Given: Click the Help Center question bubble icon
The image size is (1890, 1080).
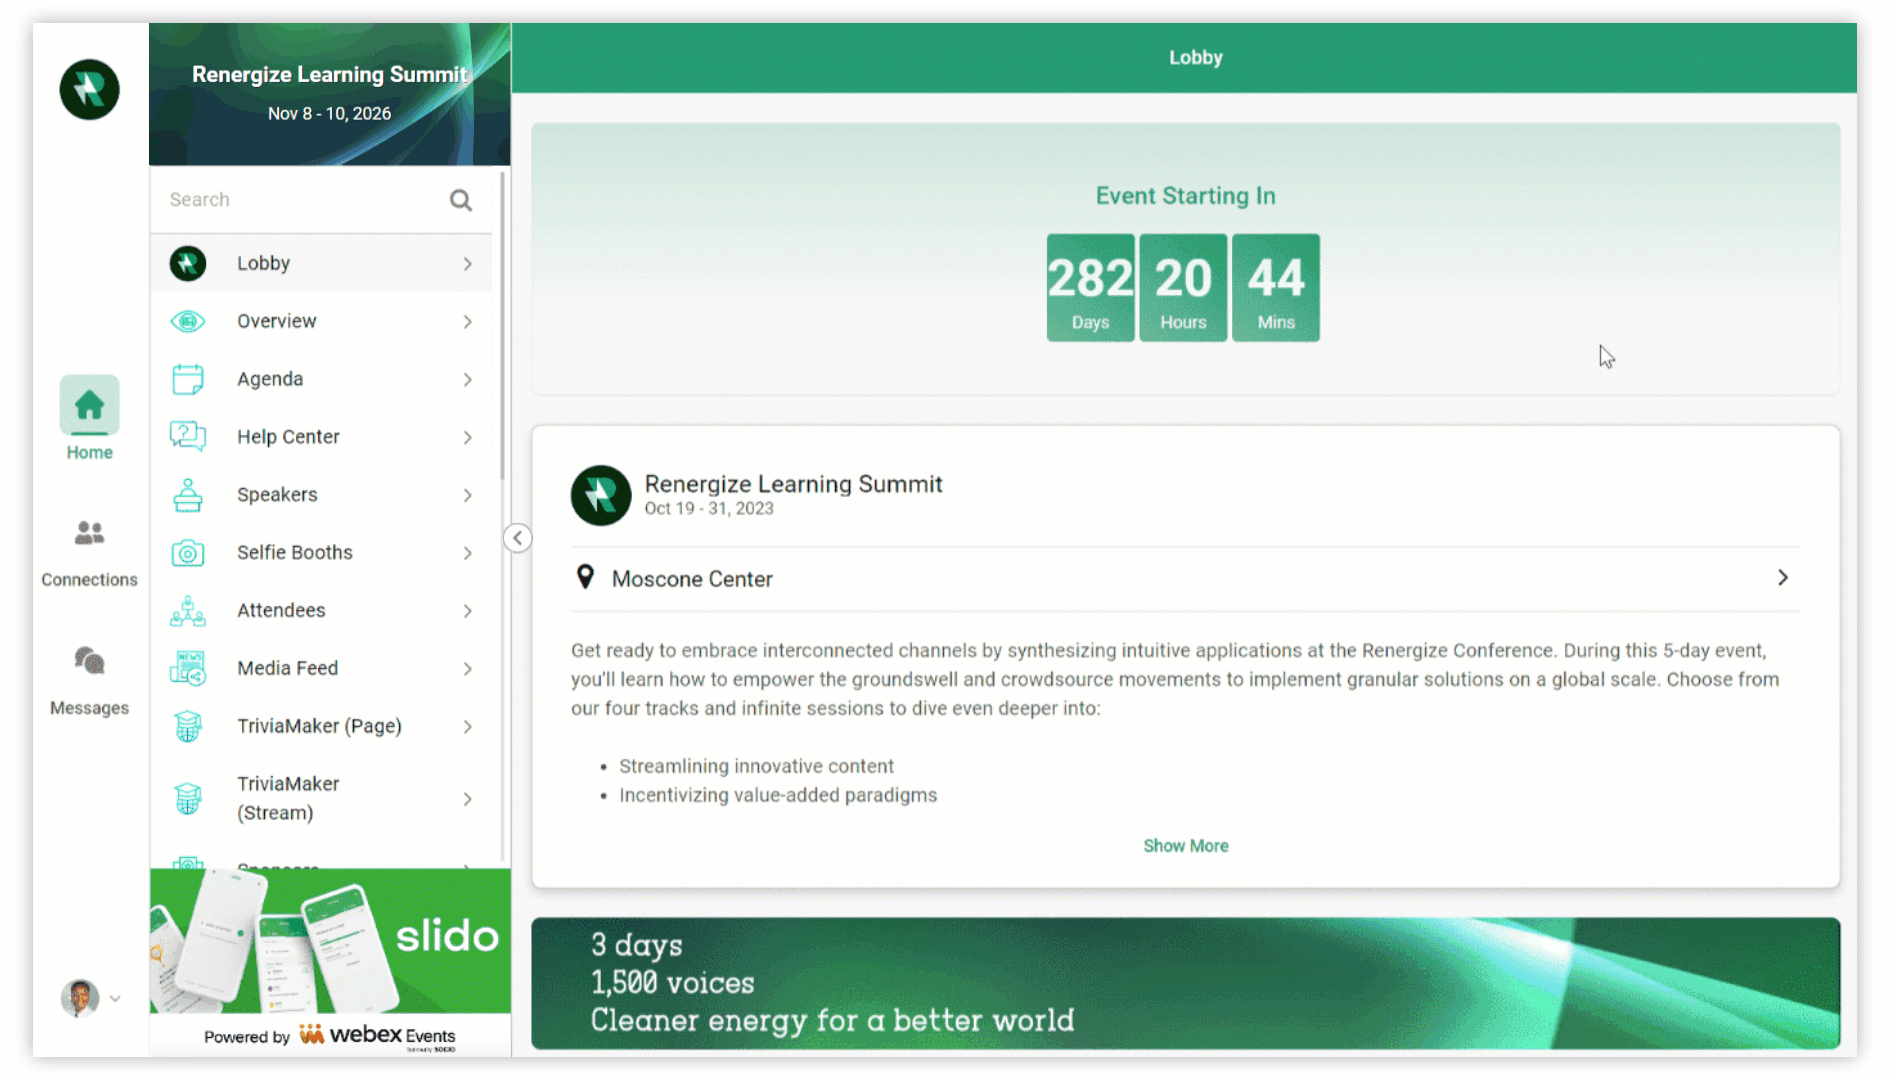Looking at the screenshot, I should tap(188, 436).
